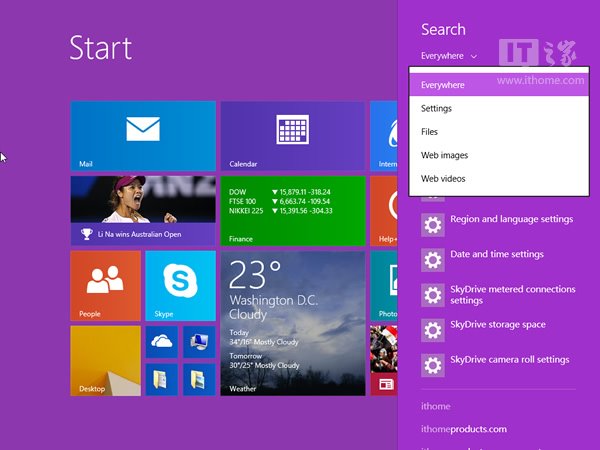Image resolution: width=600 pixels, height=450 pixels.
Task: Open the Help+Tips tile
Action: click(384, 210)
